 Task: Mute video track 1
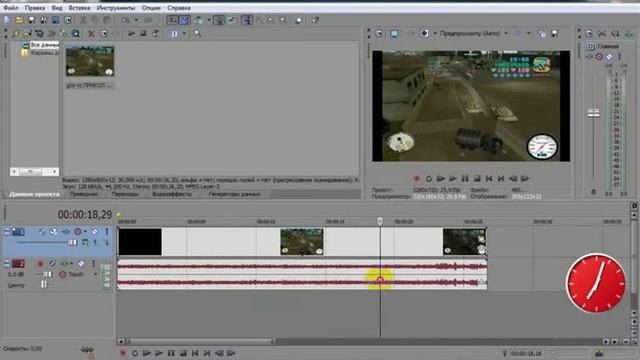tap(95, 231)
